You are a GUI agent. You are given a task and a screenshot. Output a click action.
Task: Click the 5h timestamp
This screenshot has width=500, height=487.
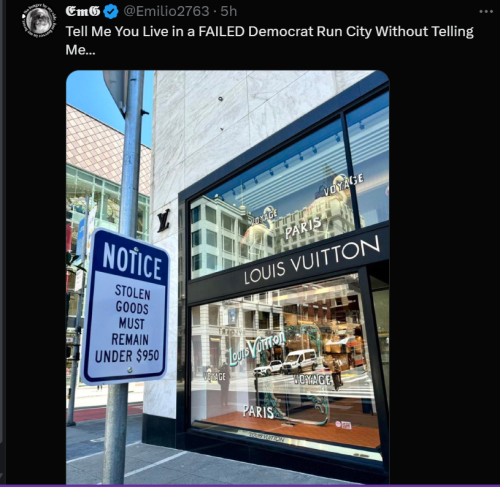[x=229, y=12]
